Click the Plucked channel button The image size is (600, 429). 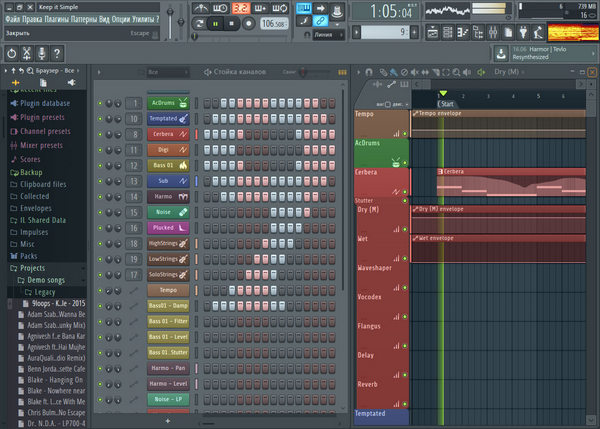tap(162, 227)
